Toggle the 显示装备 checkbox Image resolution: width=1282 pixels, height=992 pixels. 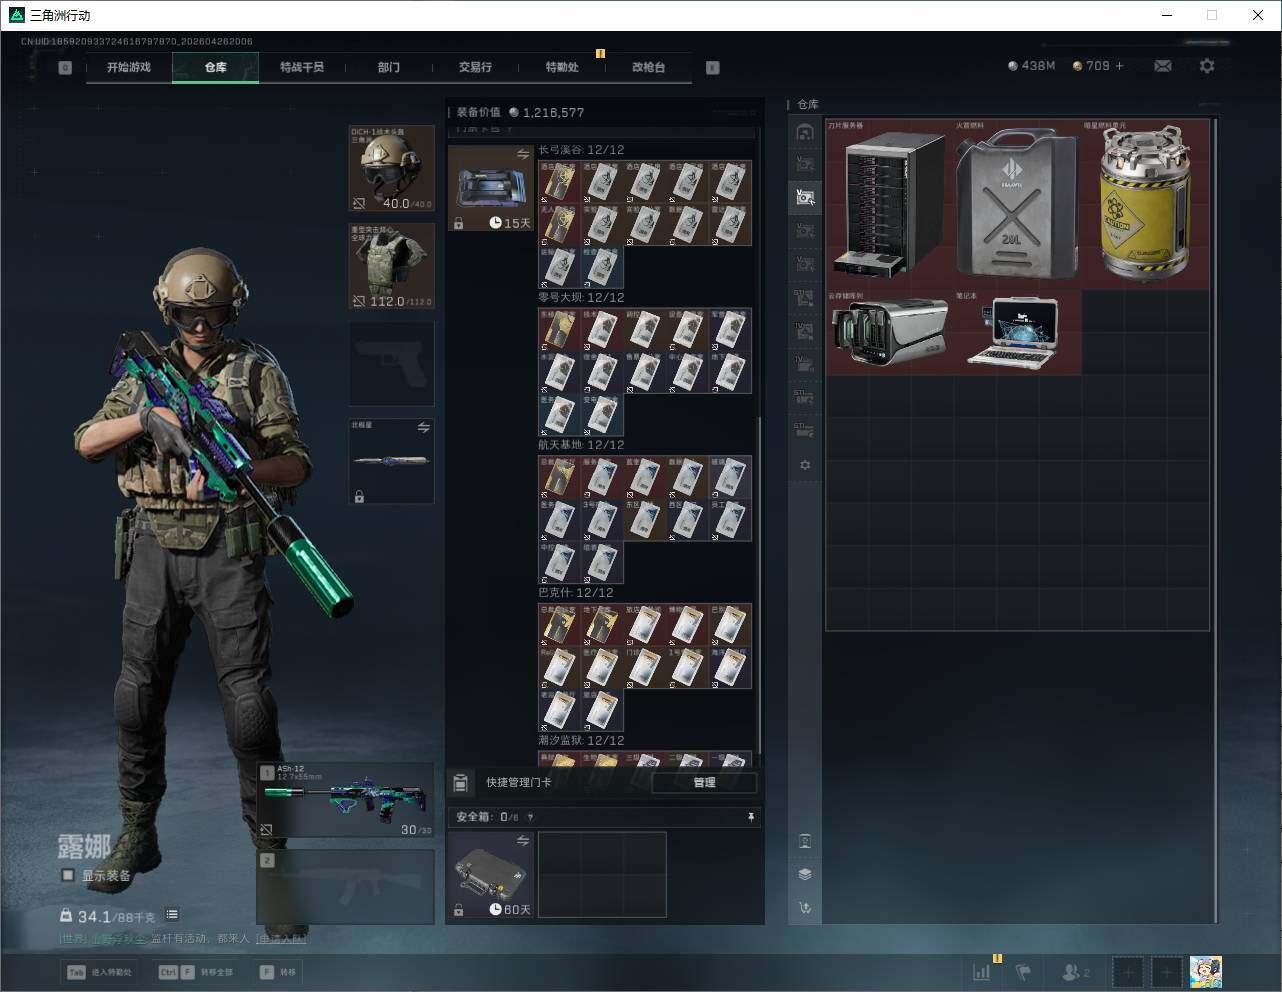tap(68, 875)
